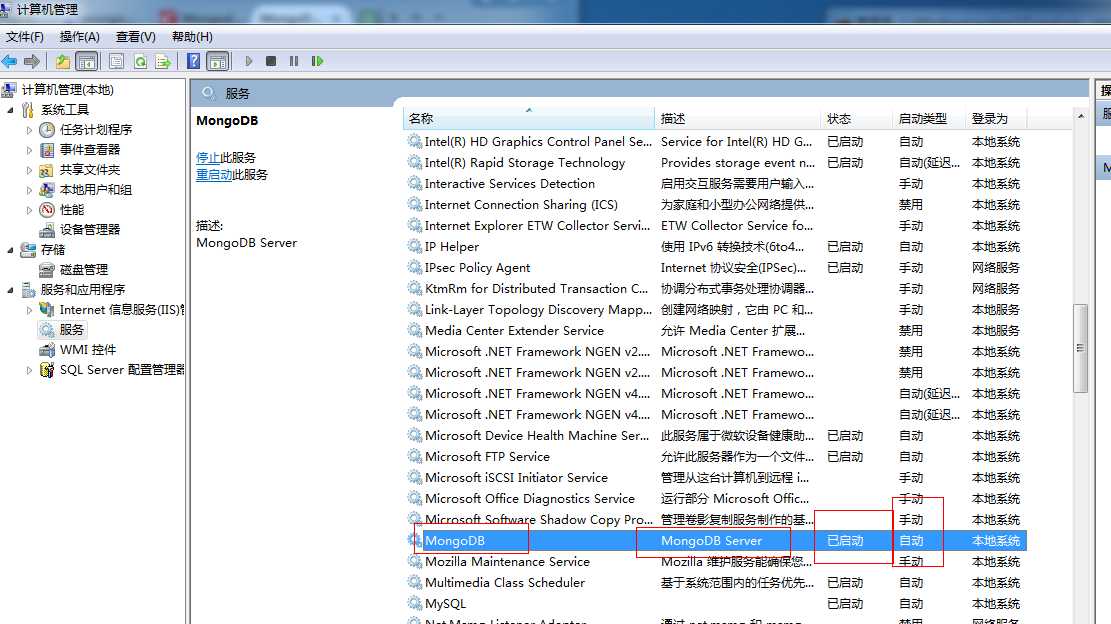The height and width of the screenshot is (624, 1111).
Task: Select Internet Connection Sharing (ICS) row
Action: 716,205
